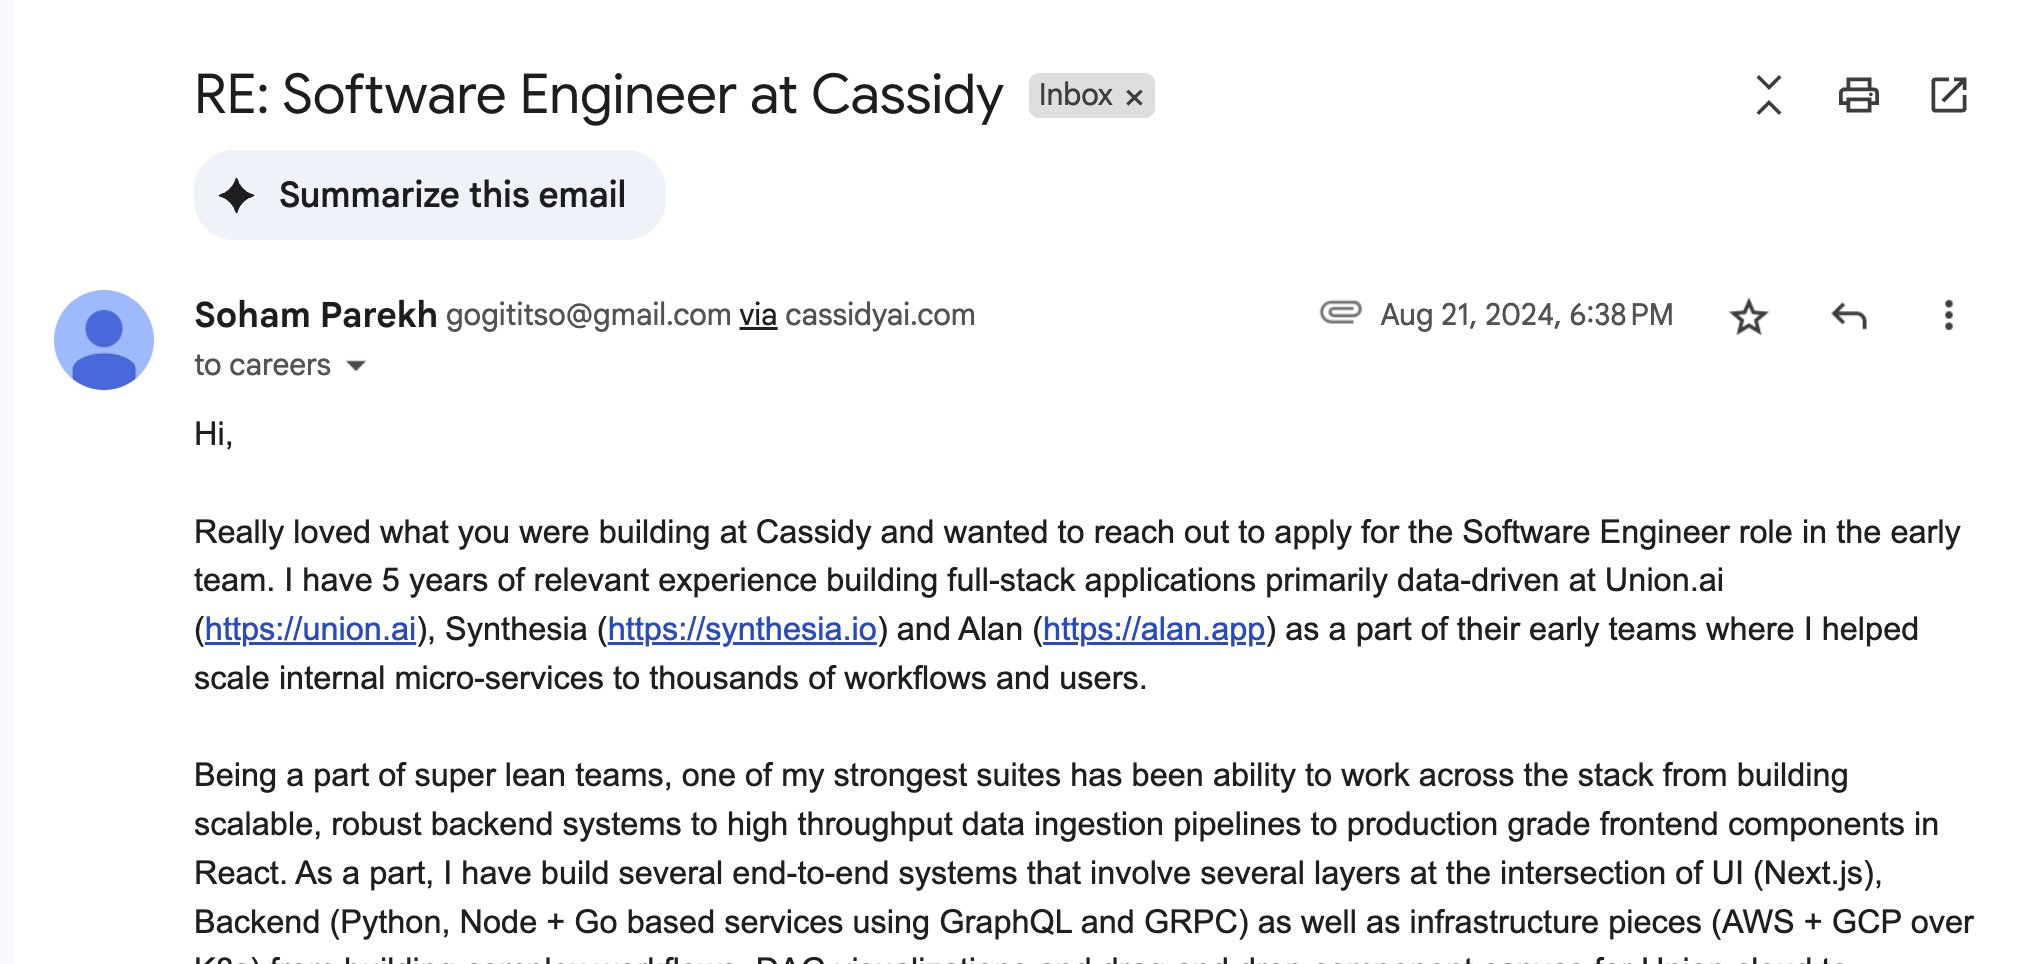Open the three-dot More options menu
2022x964 pixels.
[1948, 316]
